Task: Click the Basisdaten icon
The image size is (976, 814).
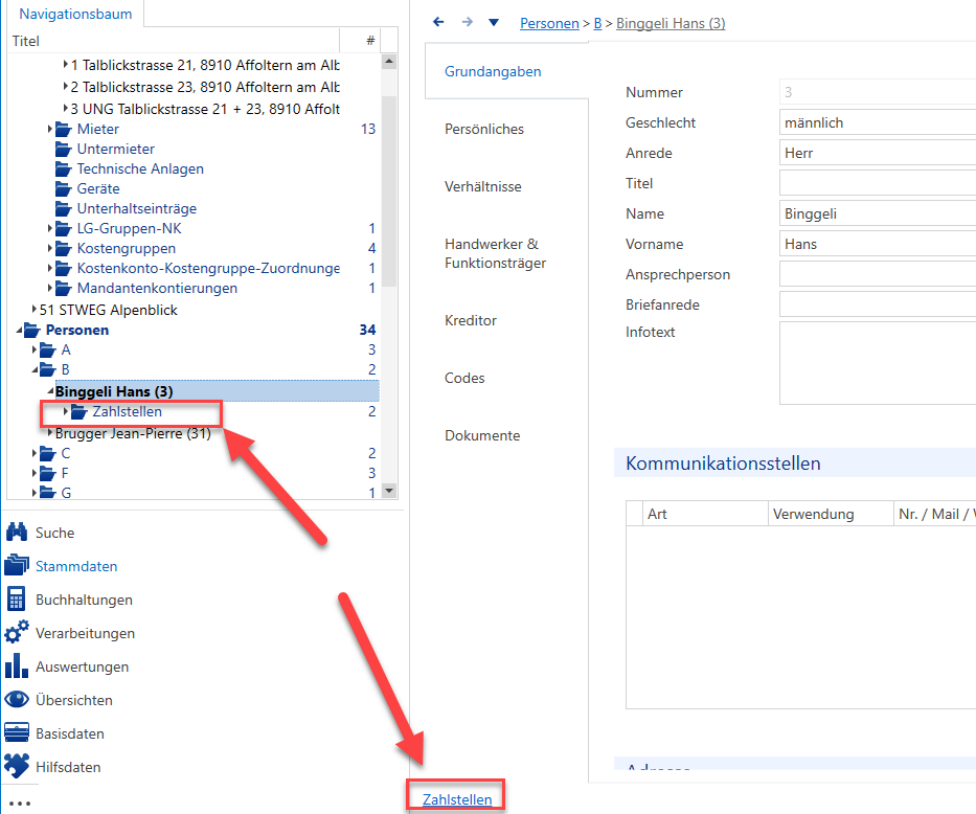Action: 16,732
